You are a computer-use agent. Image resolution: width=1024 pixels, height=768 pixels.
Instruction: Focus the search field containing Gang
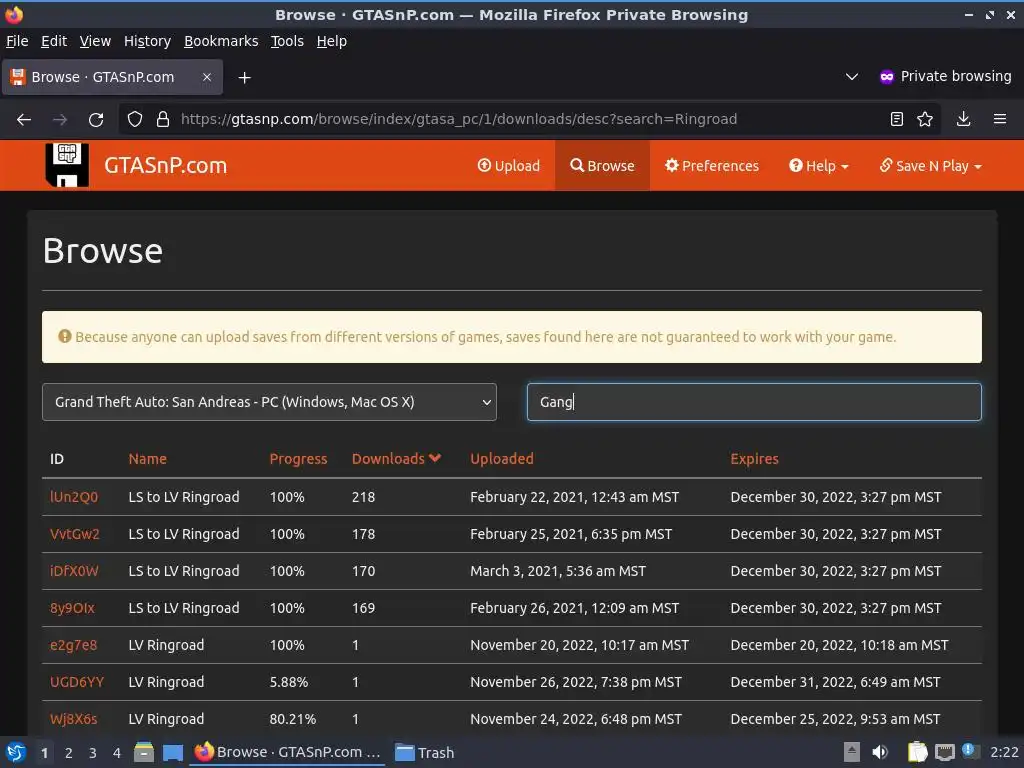754,402
